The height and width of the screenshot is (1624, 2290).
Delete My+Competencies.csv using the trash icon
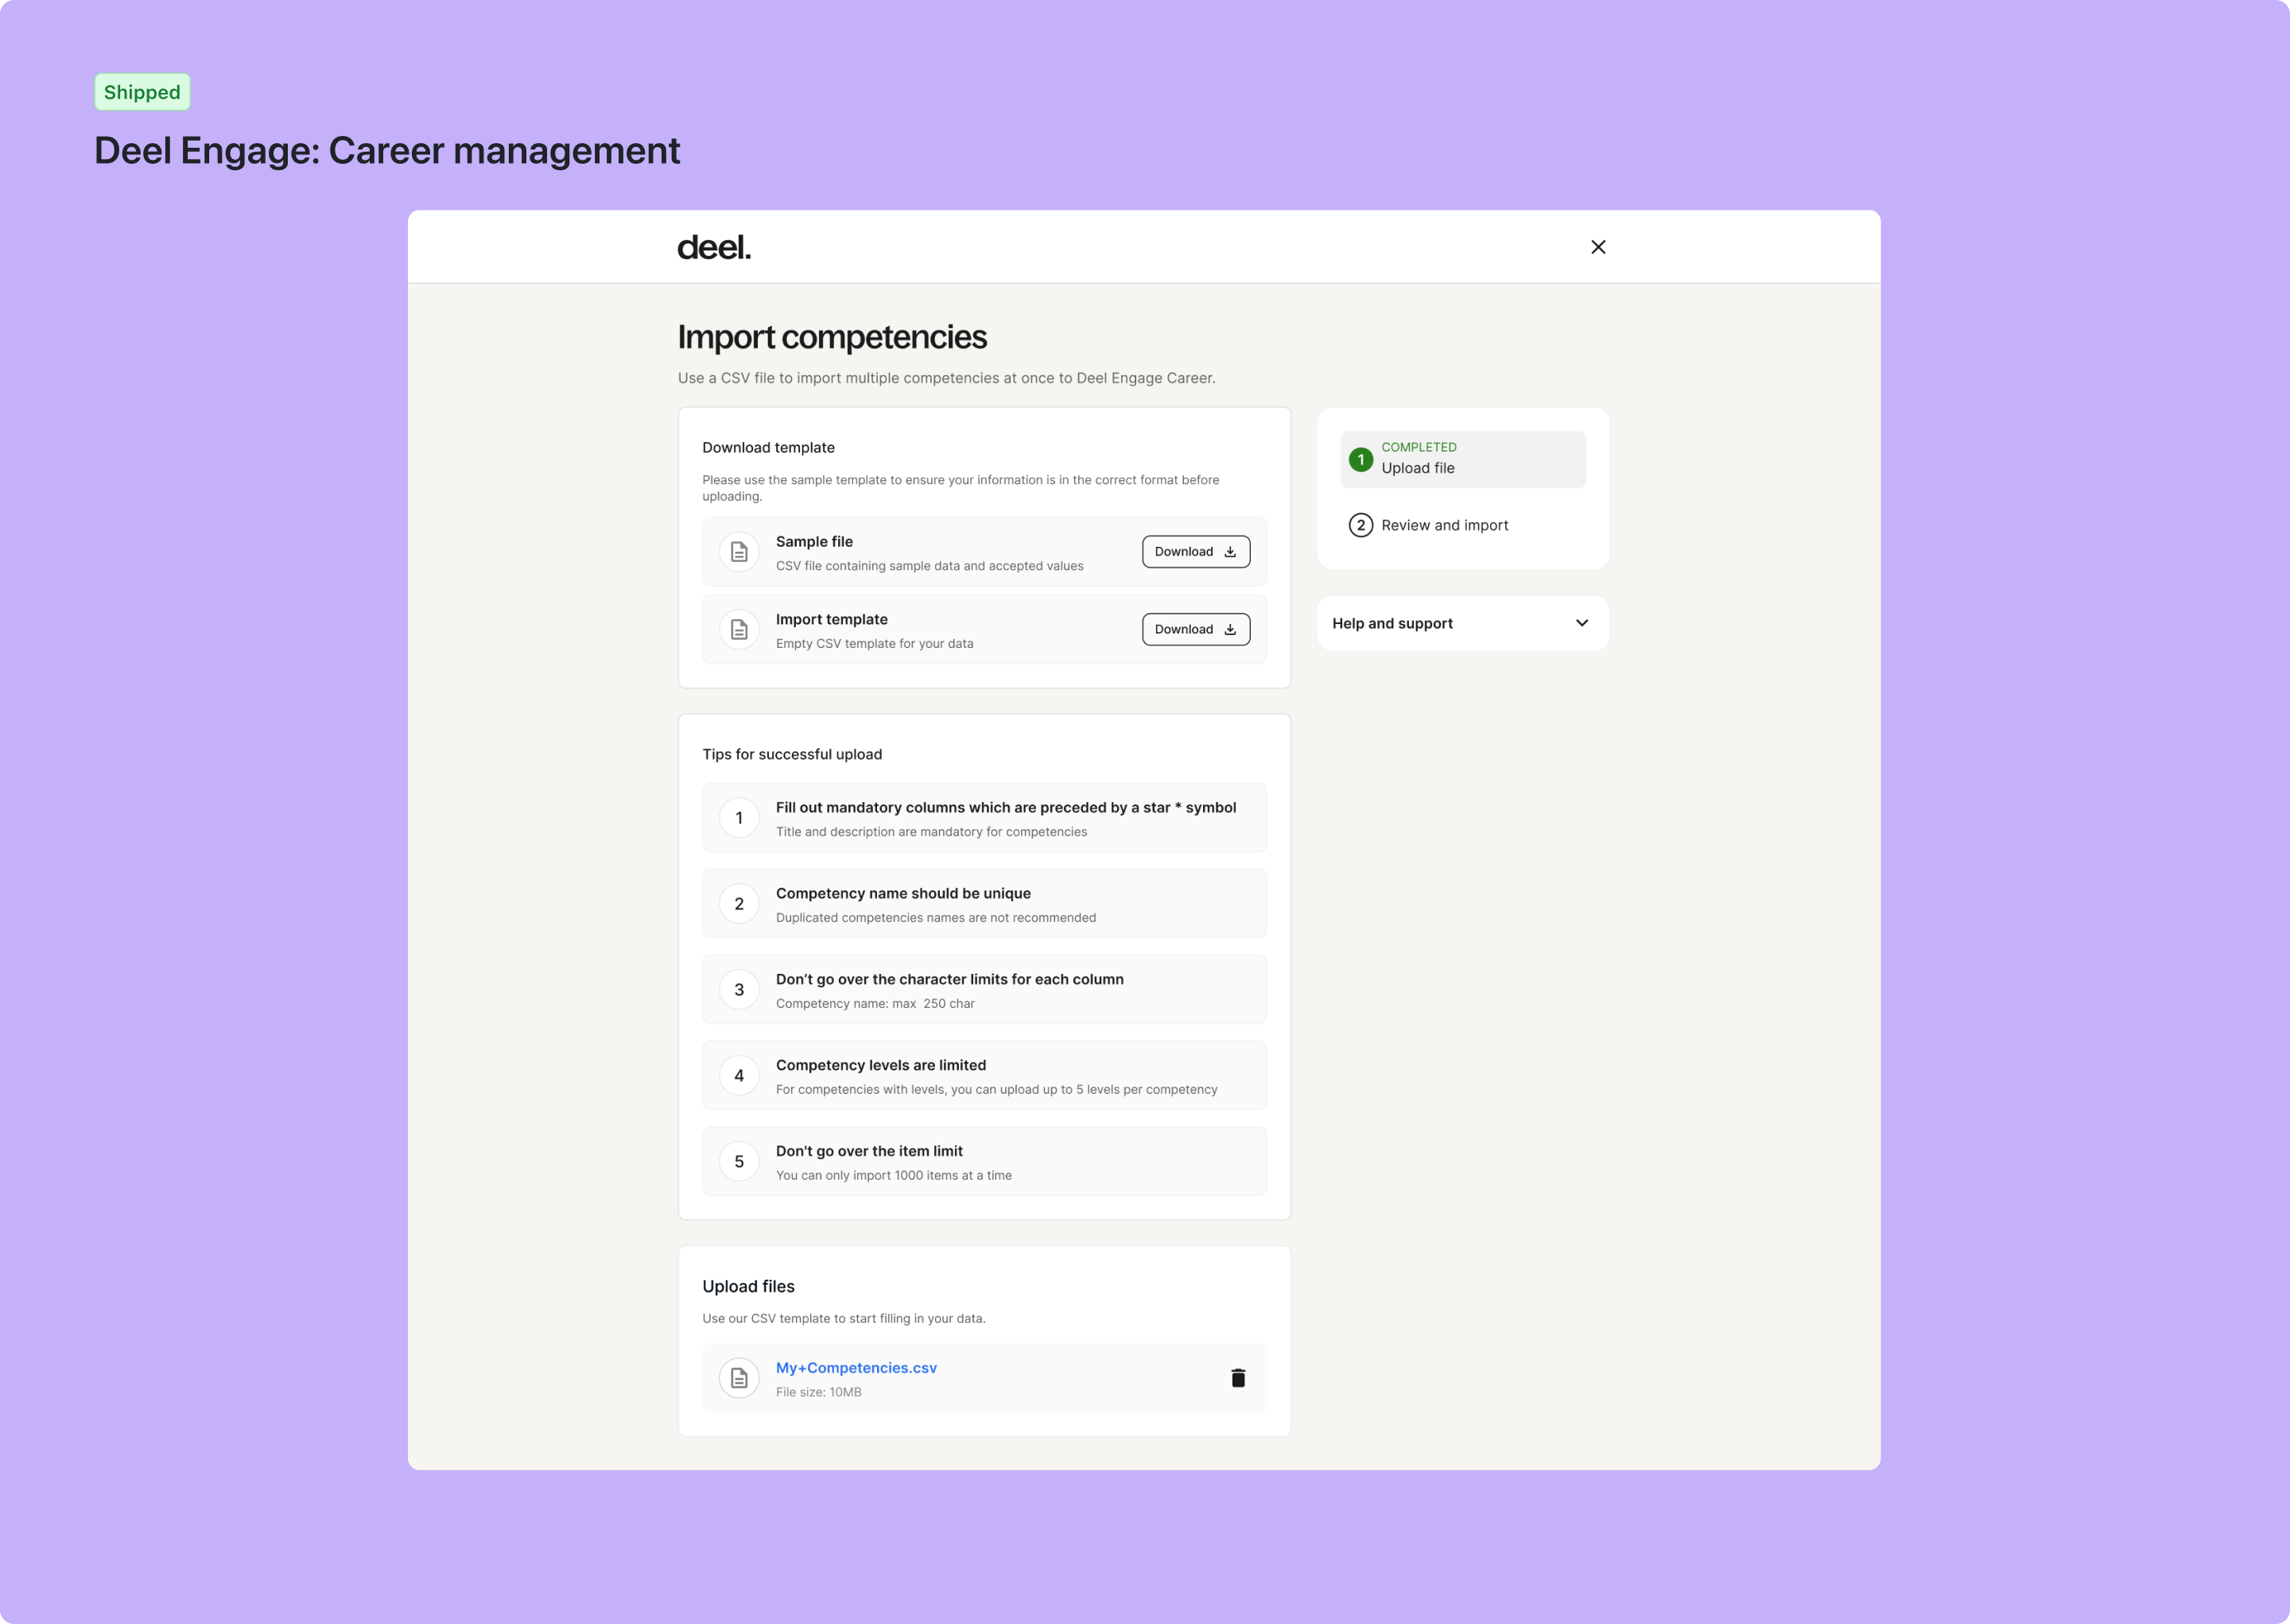[x=1239, y=1377]
